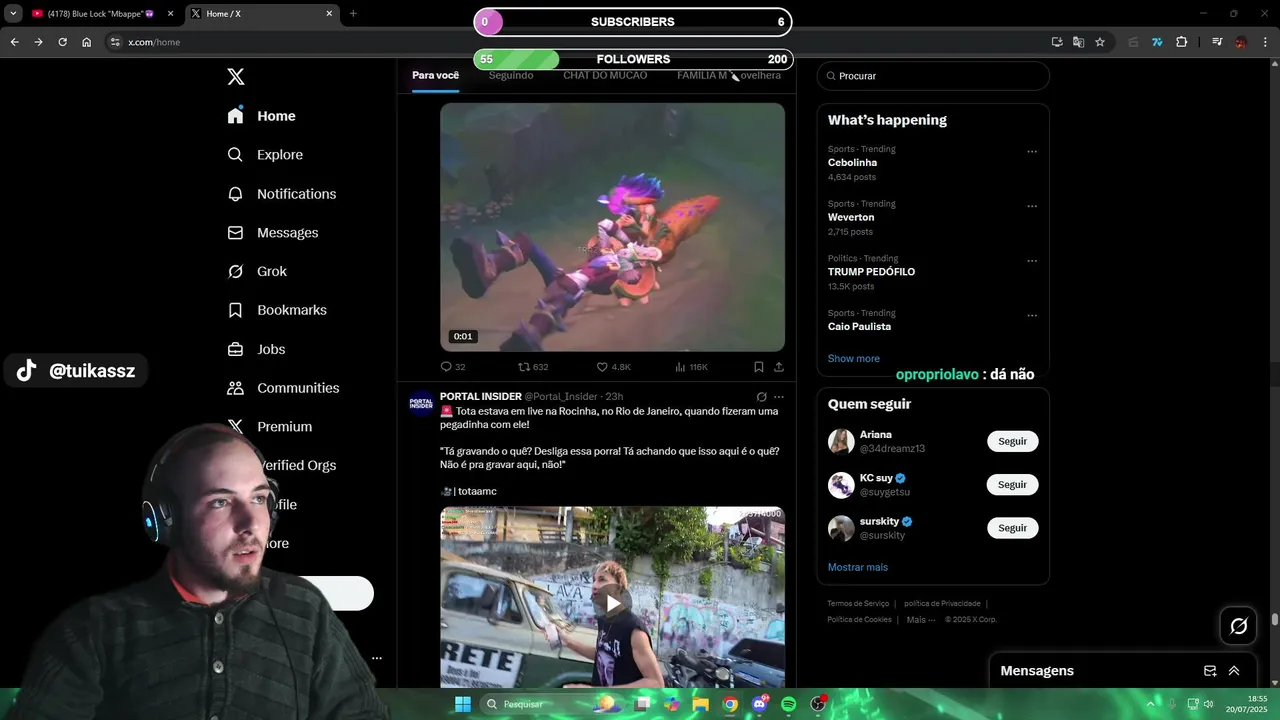Open the Cebolinha trending topic

click(x=852, y=163)
